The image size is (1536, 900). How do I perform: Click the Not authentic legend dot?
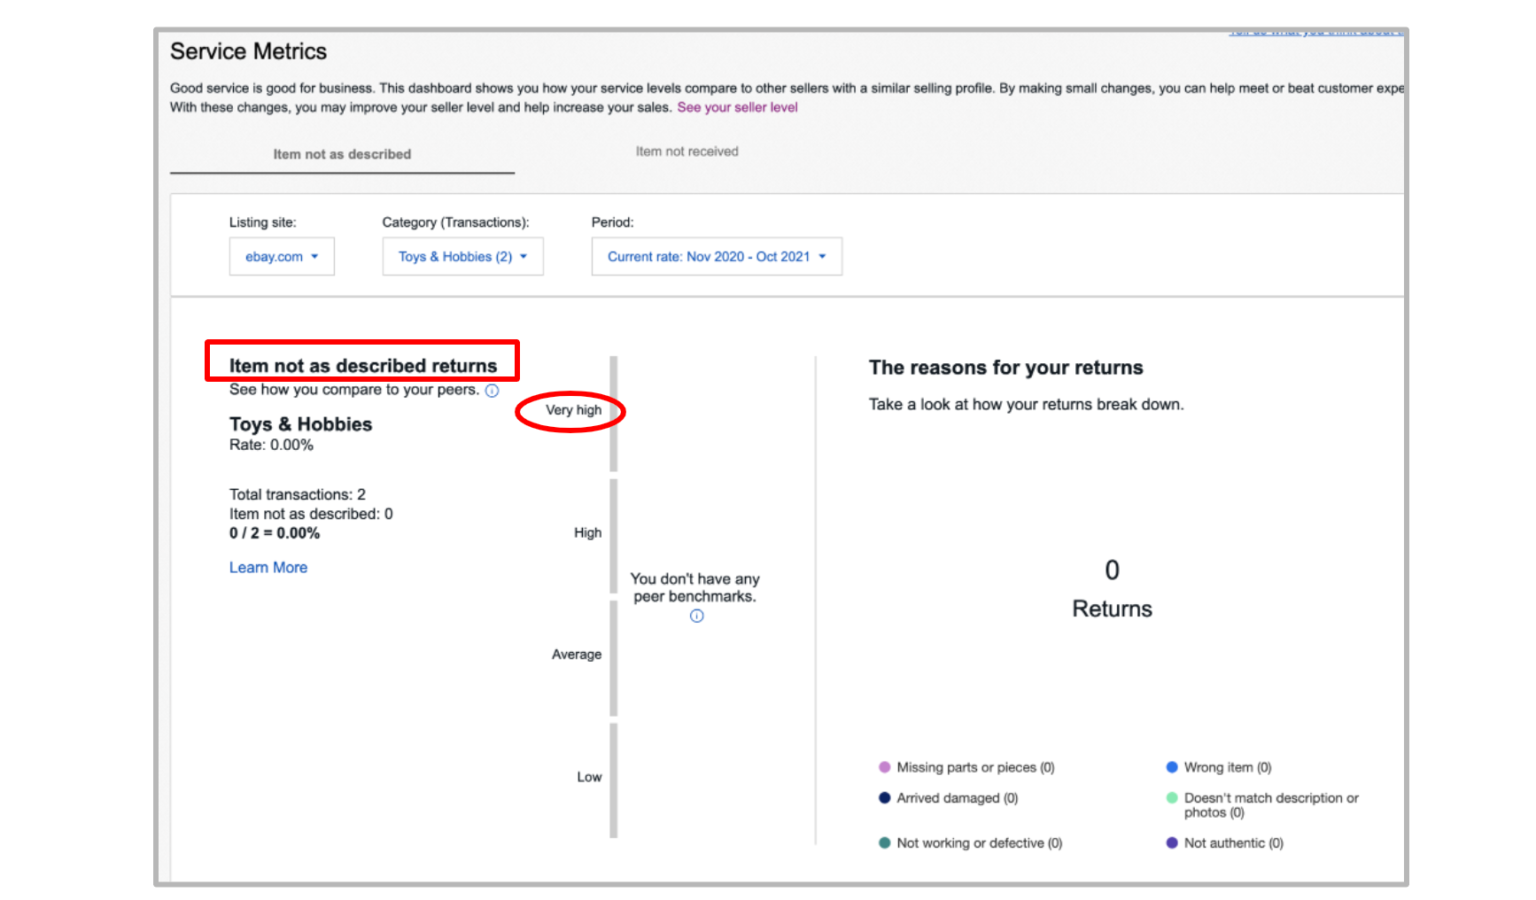[1172, 843]
